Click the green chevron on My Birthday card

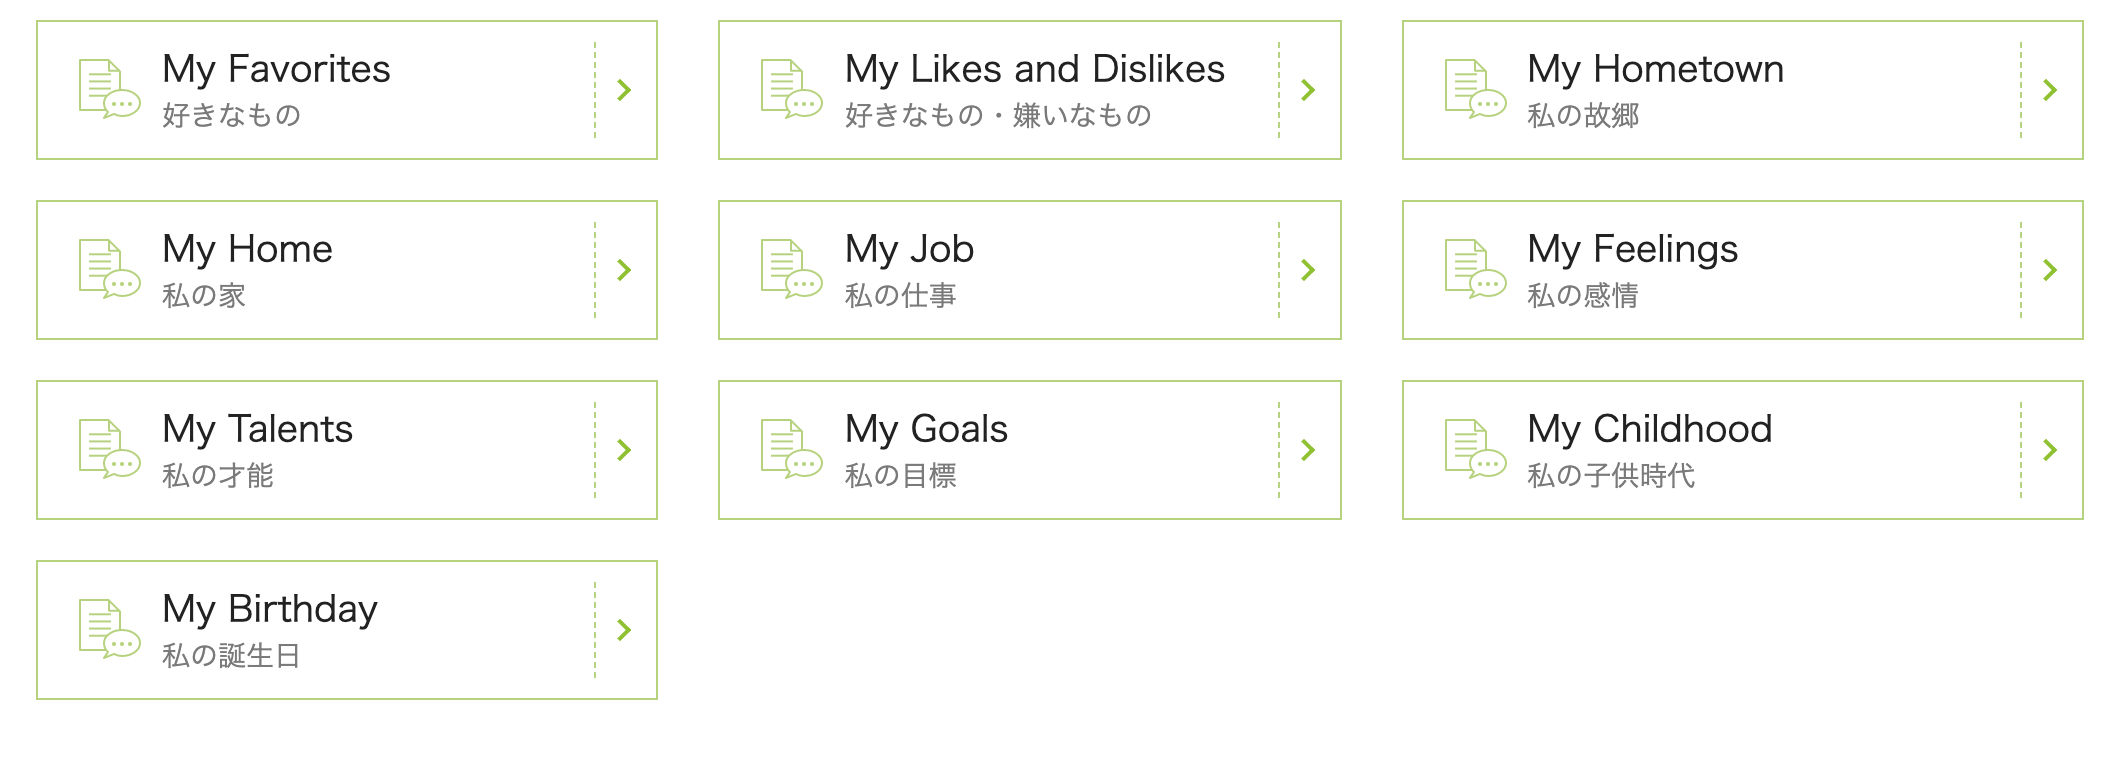click(624, 630)
